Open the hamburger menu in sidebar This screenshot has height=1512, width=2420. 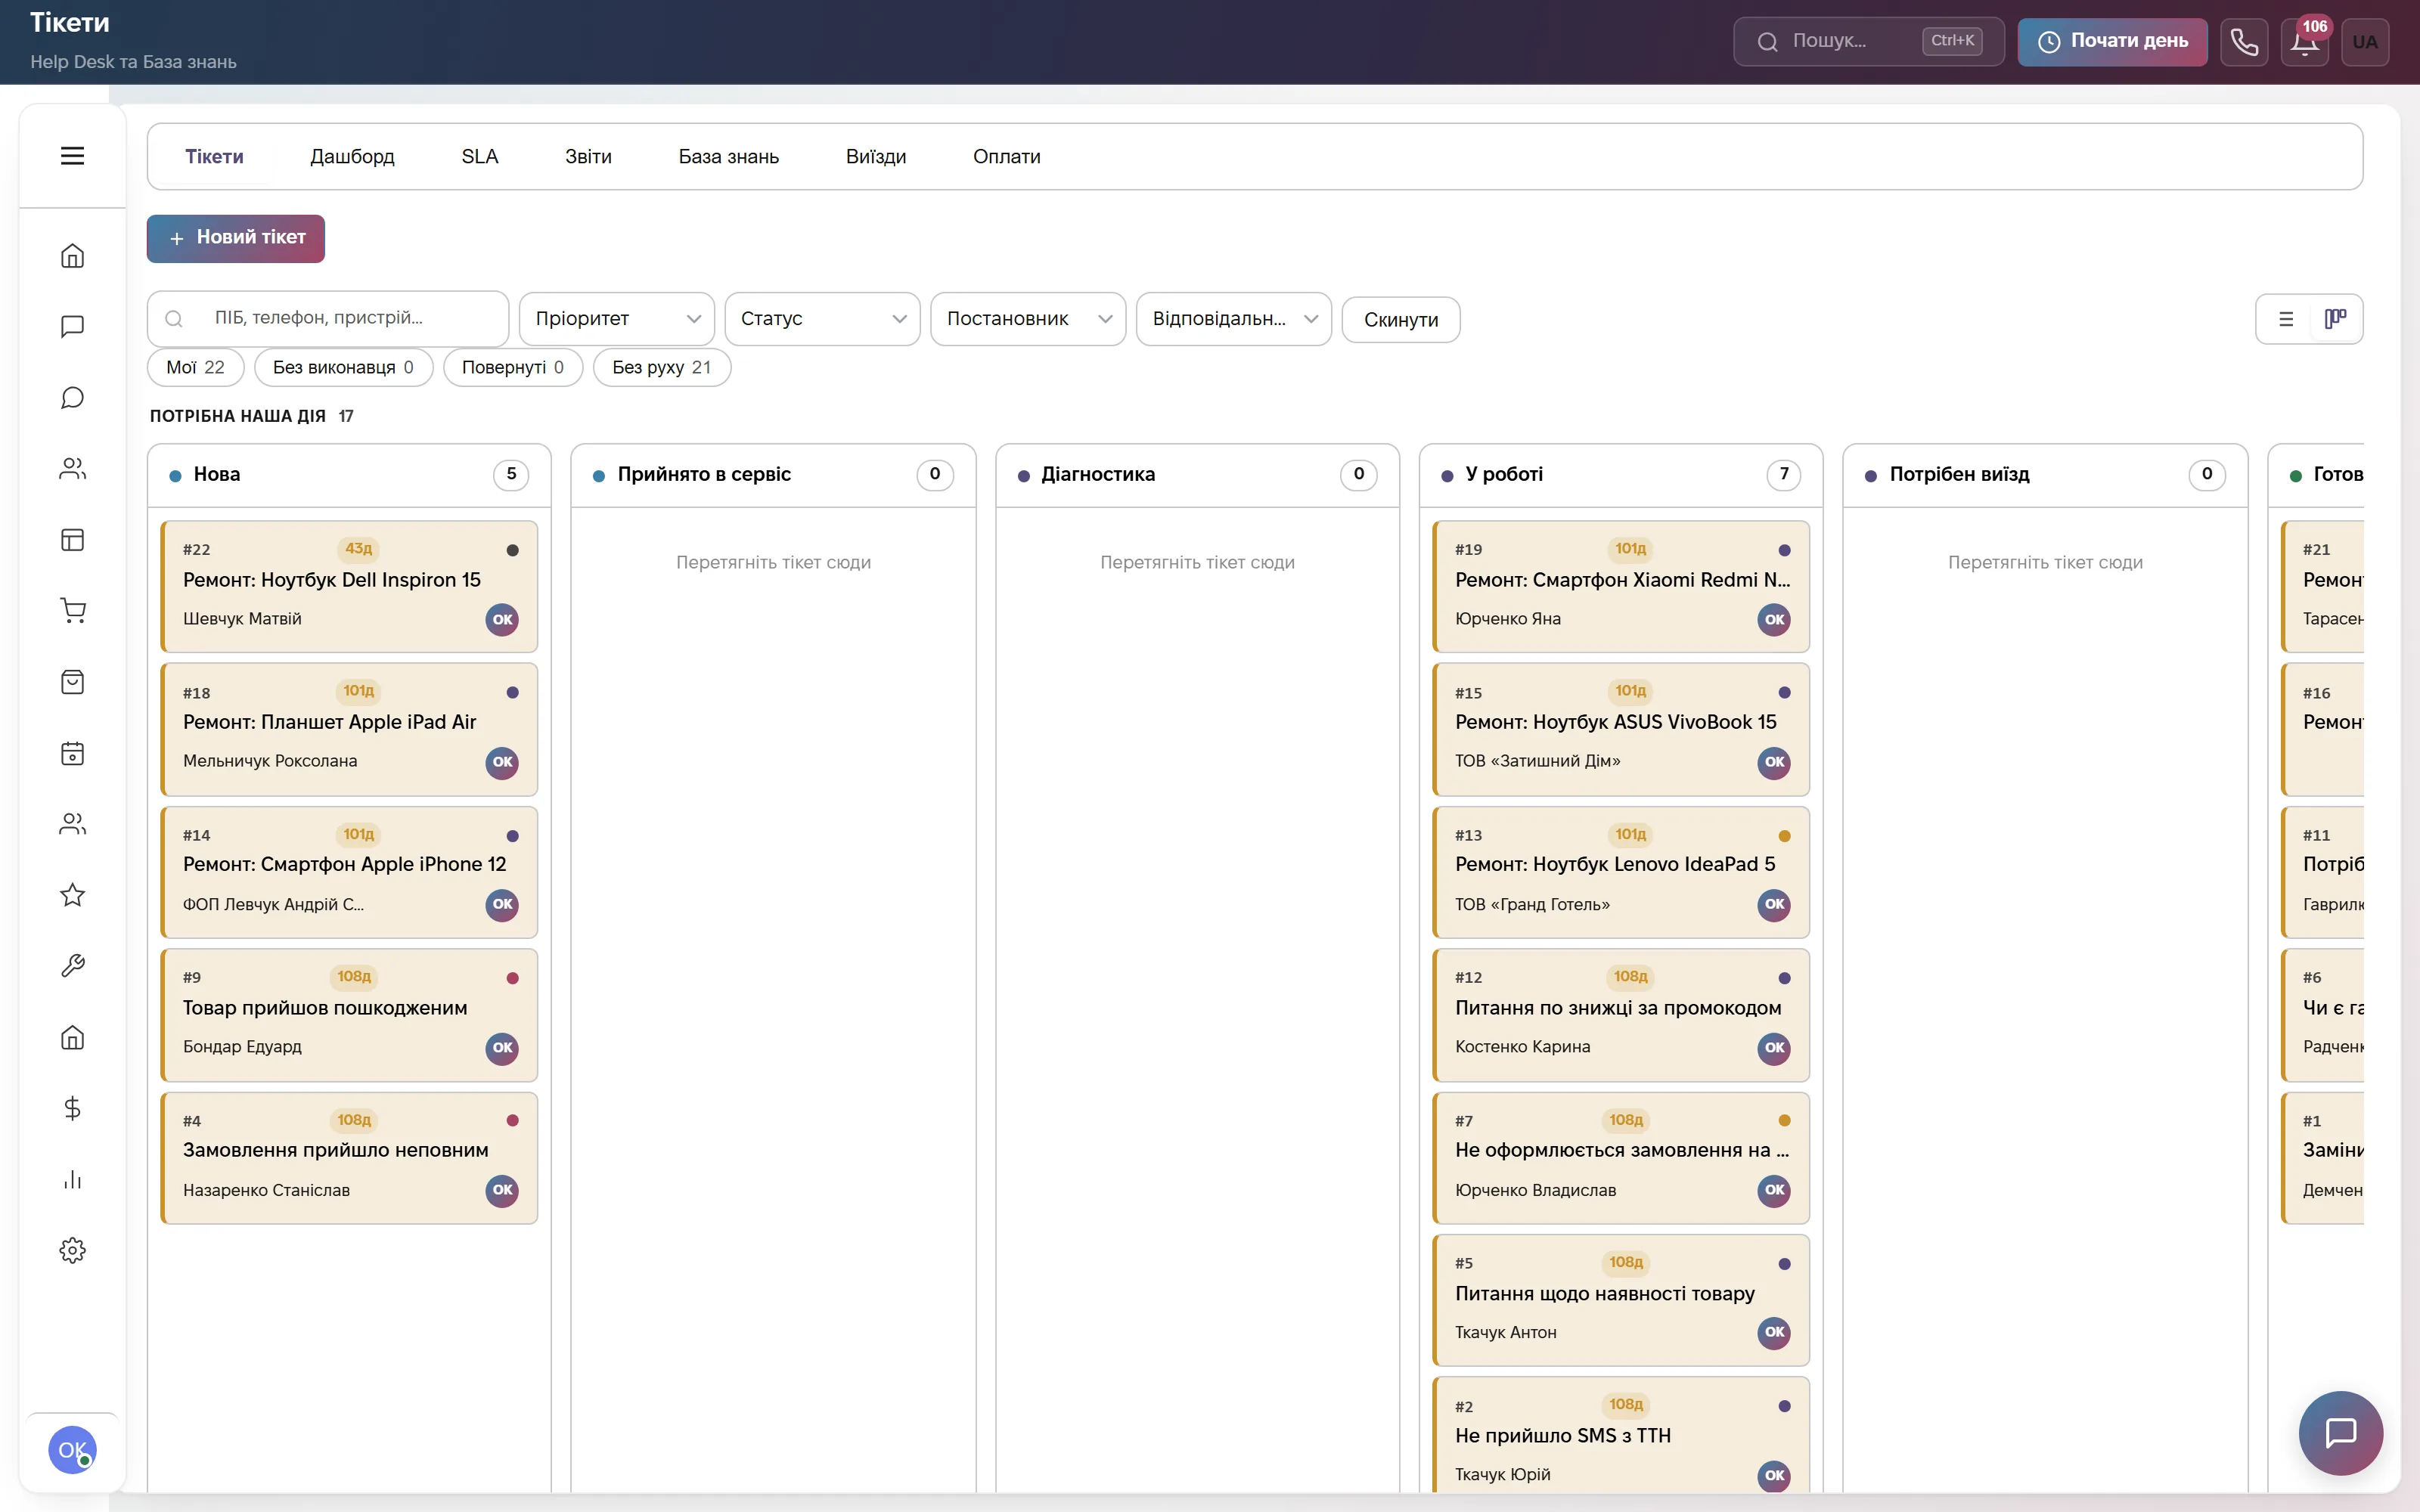tap(72, 156)
